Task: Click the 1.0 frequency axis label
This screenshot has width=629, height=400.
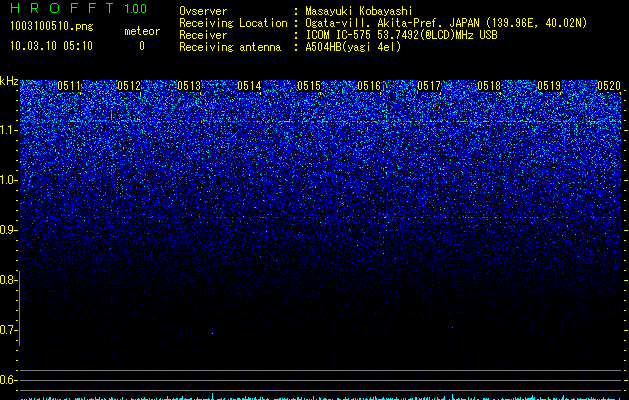Action: tap(8, 180)
